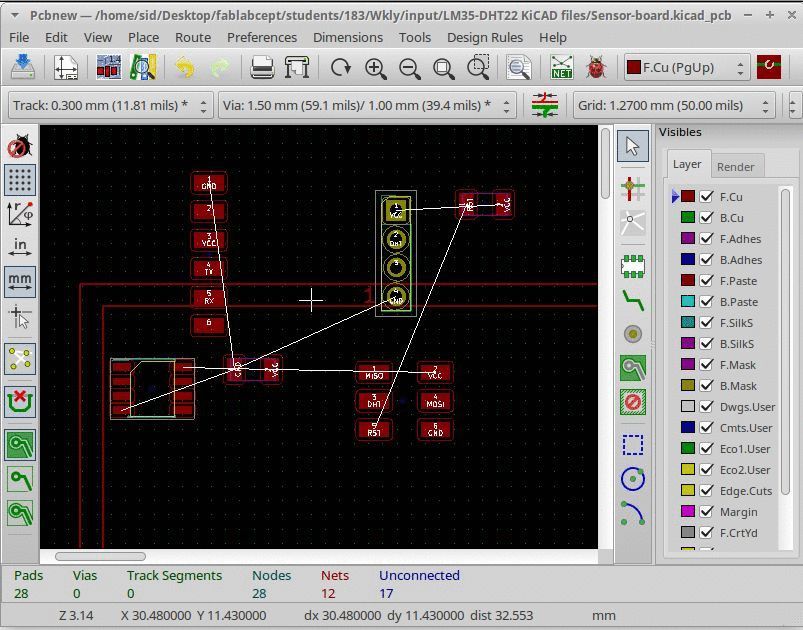Open the active layer F.Cu dropdown
Viewport: 803px width, 630px height.
687,67
